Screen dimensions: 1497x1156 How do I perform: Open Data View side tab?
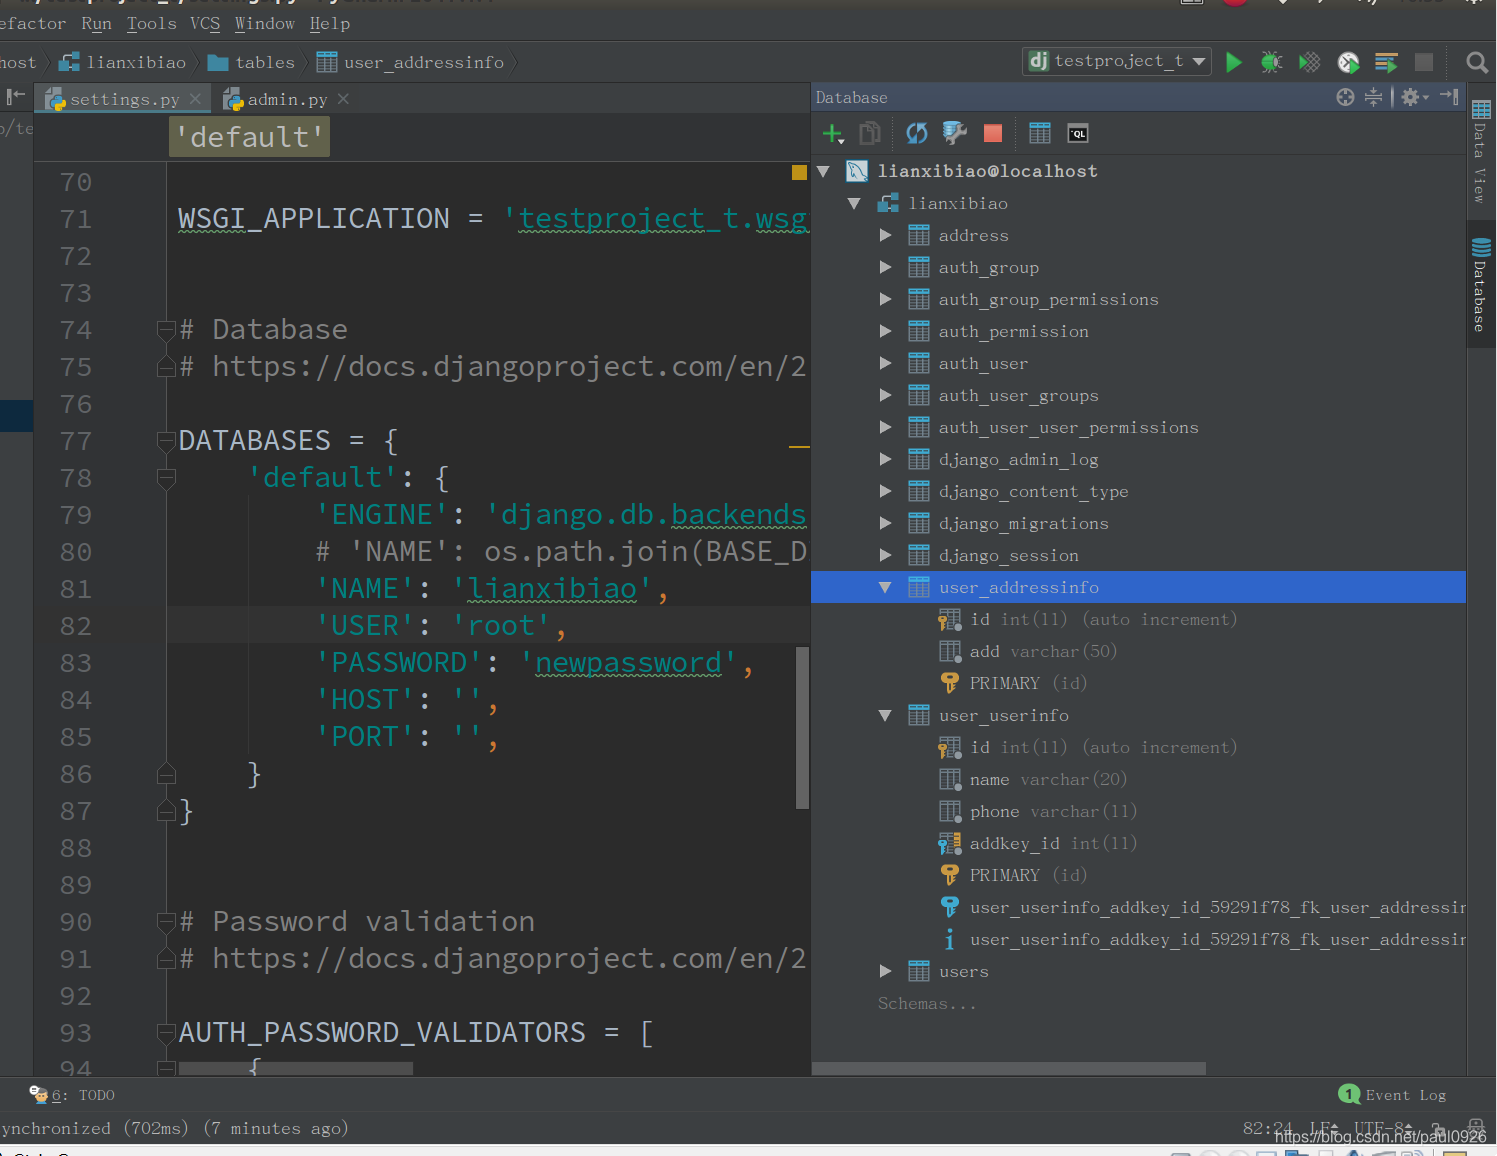tap(1481, 152)
